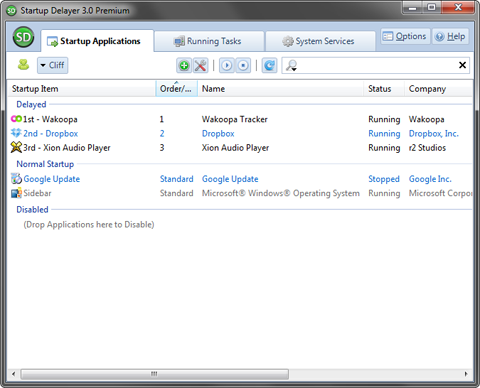This screenshot has width=480, height=388.
Task: Sort by the Status column header
Action: (x=384, y=89)
